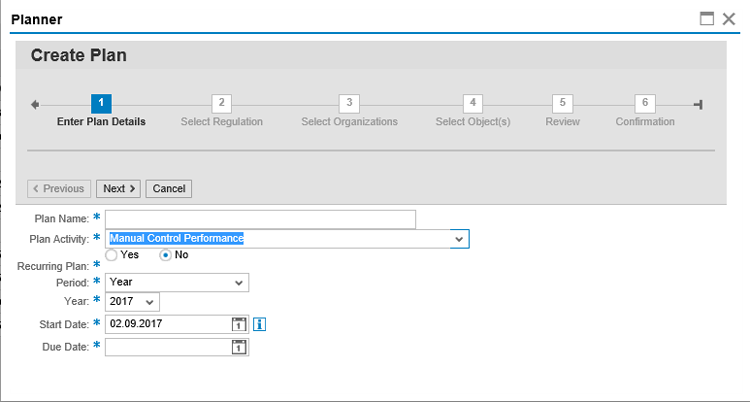Open the Period dropdown list

click(x=238, y=283)
